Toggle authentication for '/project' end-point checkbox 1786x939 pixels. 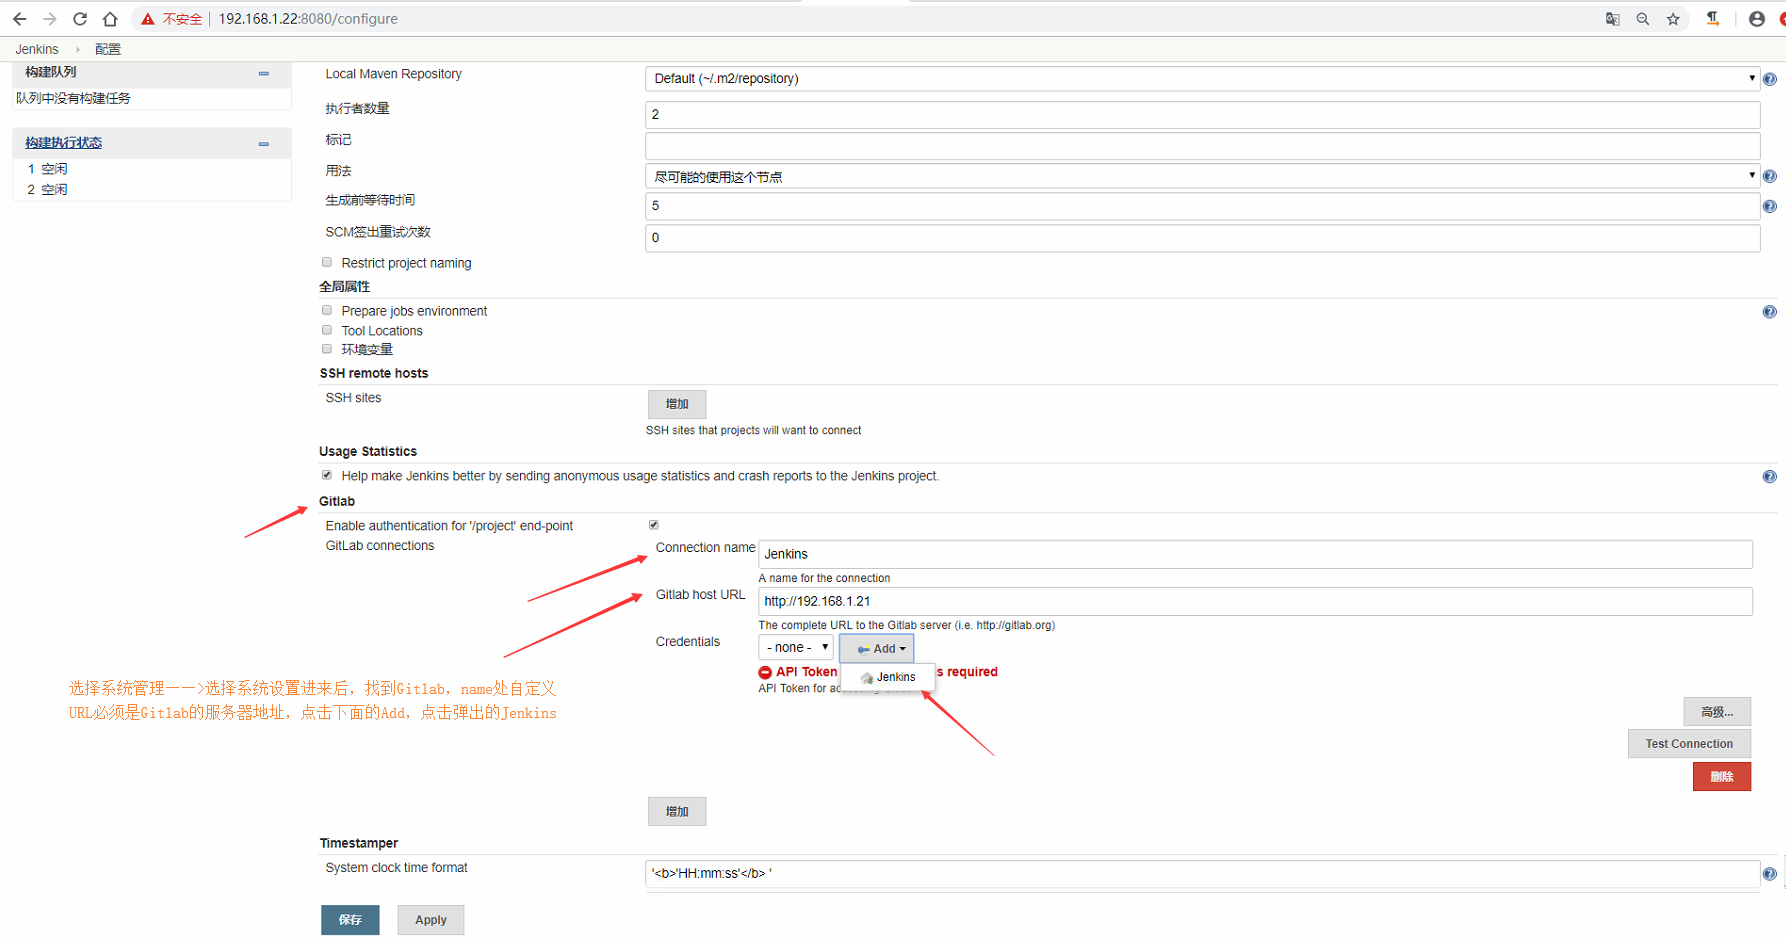(x=654, y=525)
